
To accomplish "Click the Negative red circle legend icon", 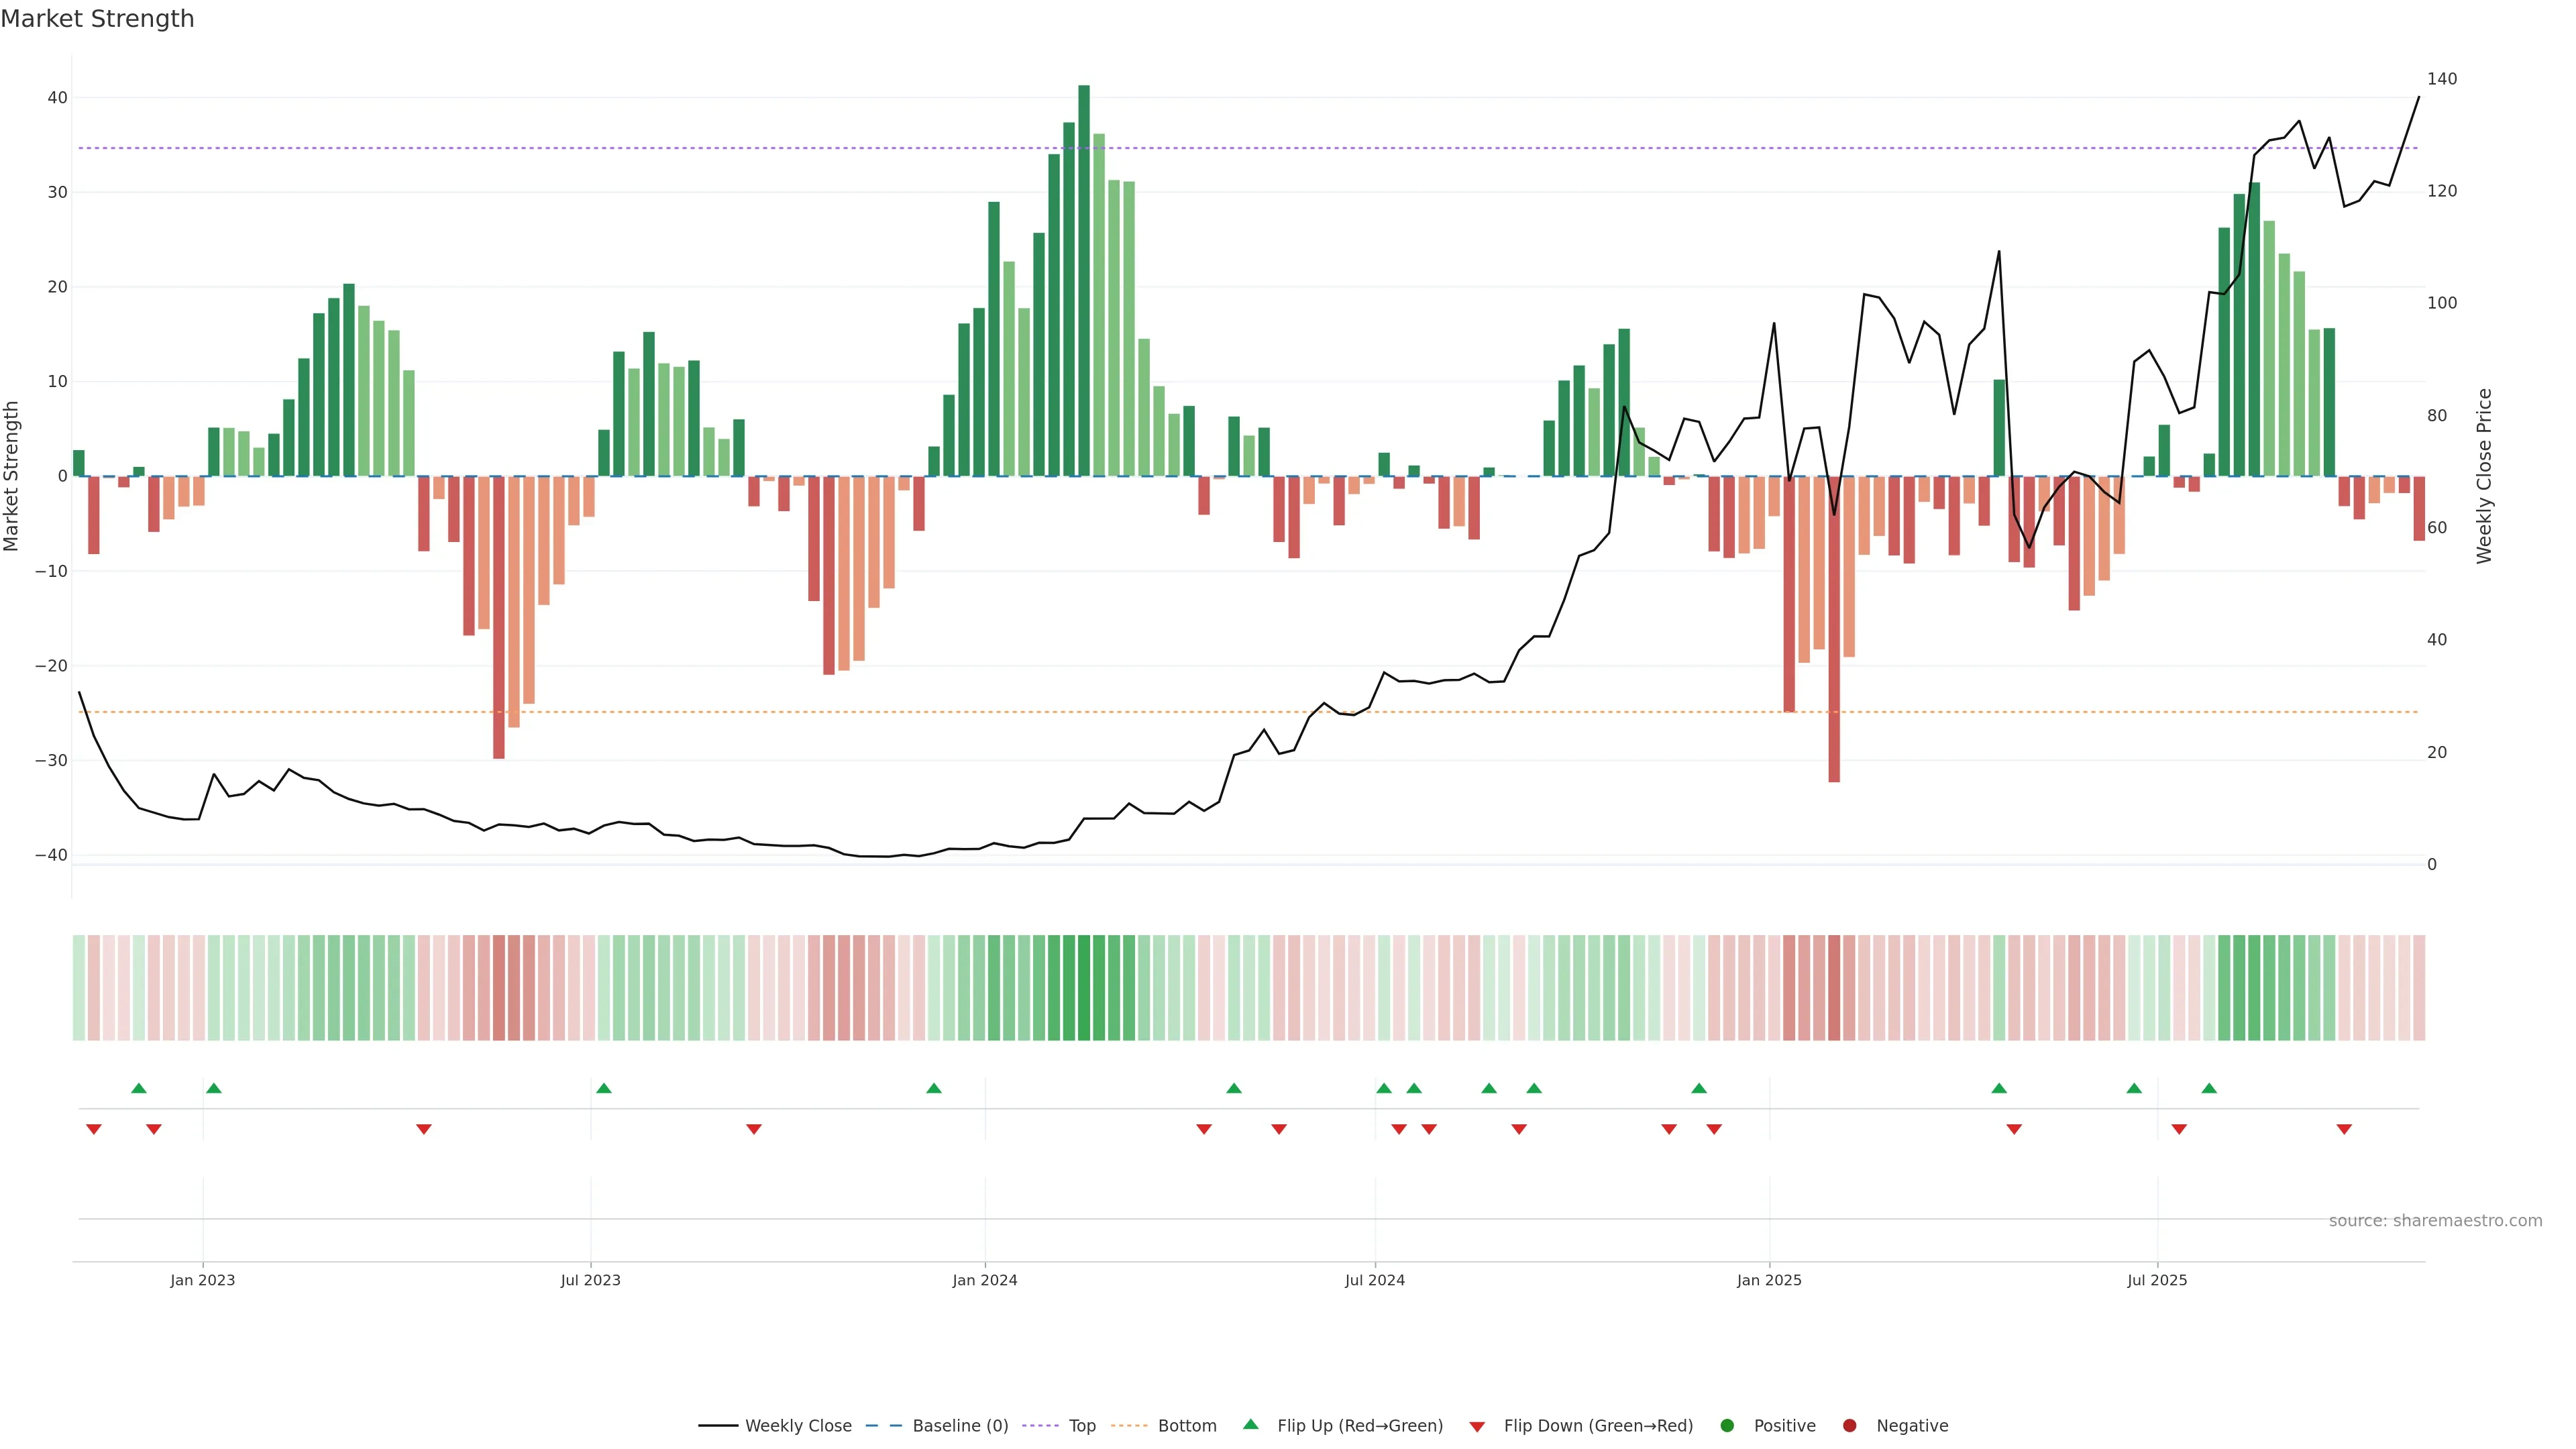I will 1849,1426.
